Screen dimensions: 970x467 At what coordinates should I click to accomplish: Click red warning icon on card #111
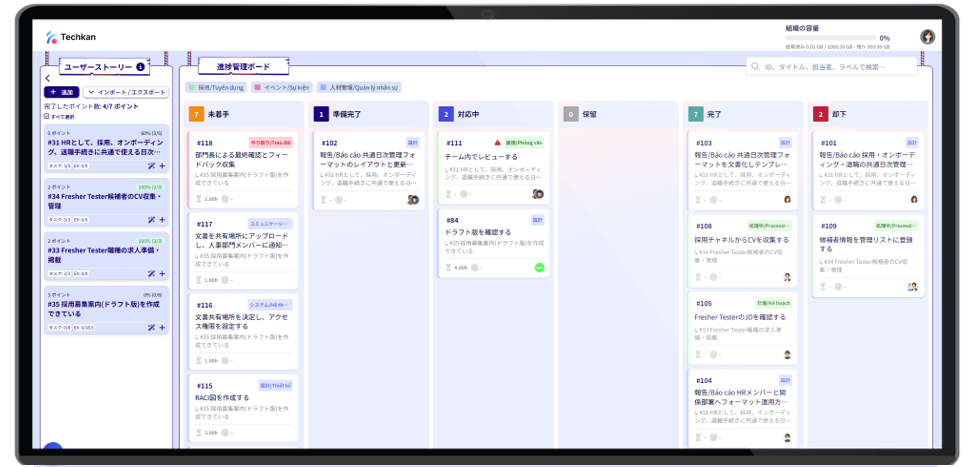(x=498, y=142)
